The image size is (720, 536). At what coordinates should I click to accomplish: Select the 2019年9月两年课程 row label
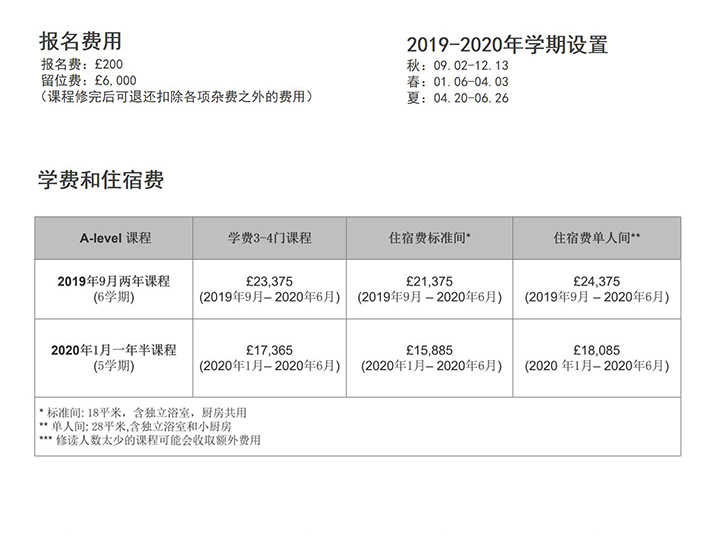tap(114, 282)
